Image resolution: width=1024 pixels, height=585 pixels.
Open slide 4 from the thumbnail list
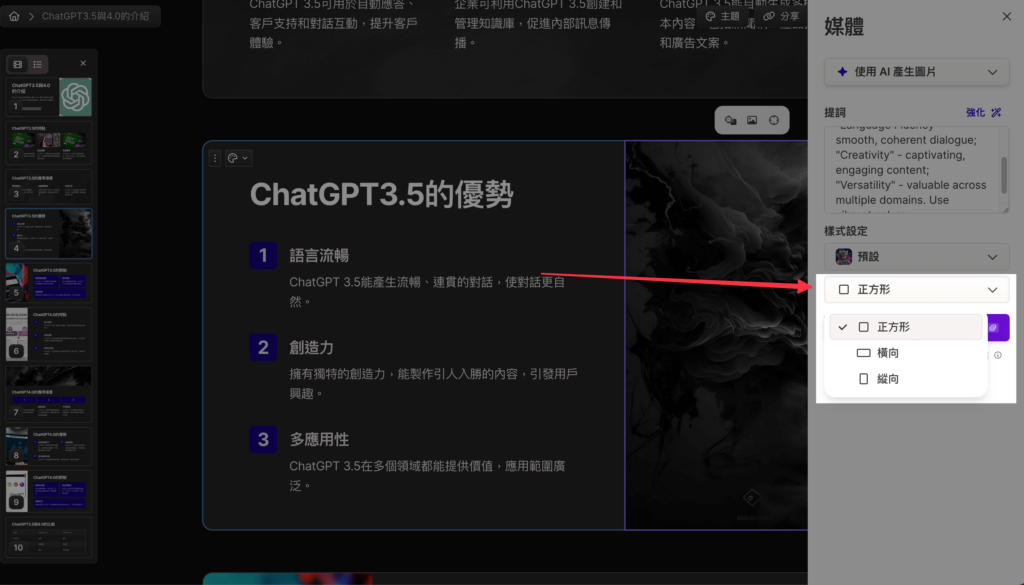click(x=48, y=233)
